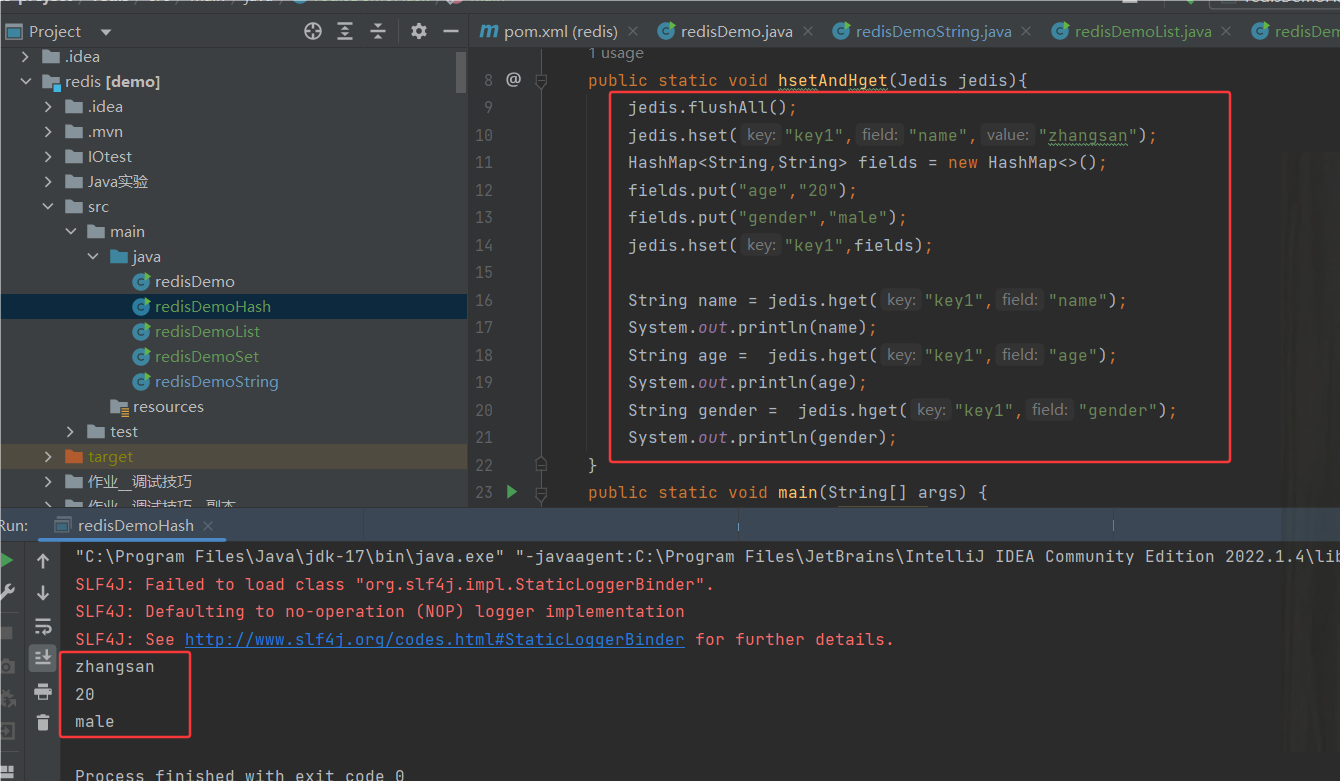Image resolution: width=1340 pixels, height=781 pixels.
Task: Fold hsetAndHget method at line 8 marker
Action: pos(541,80)
